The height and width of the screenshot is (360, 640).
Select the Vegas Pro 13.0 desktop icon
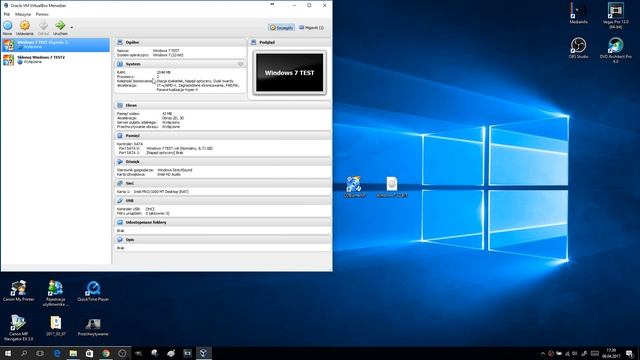click(x=616, y=16)
